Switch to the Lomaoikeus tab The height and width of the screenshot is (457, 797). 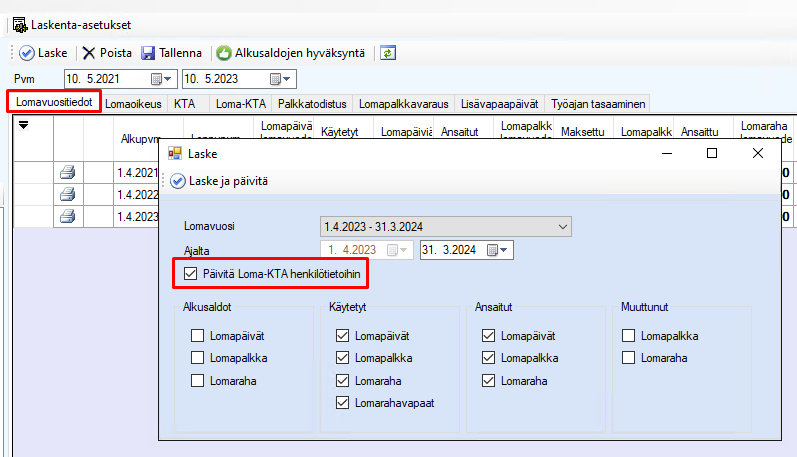coord(134,103)
